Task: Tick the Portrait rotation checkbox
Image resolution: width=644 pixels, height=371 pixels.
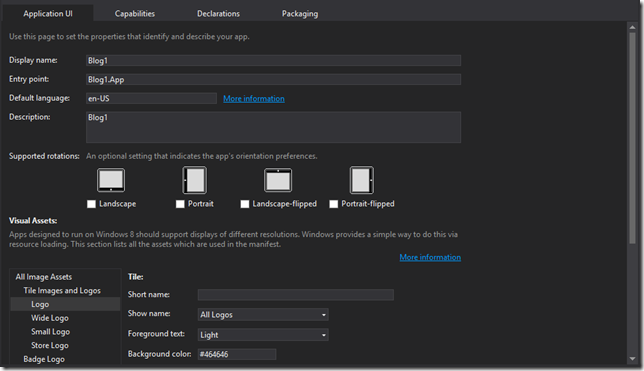Action: pyautogui.click(x=180, y=204)
